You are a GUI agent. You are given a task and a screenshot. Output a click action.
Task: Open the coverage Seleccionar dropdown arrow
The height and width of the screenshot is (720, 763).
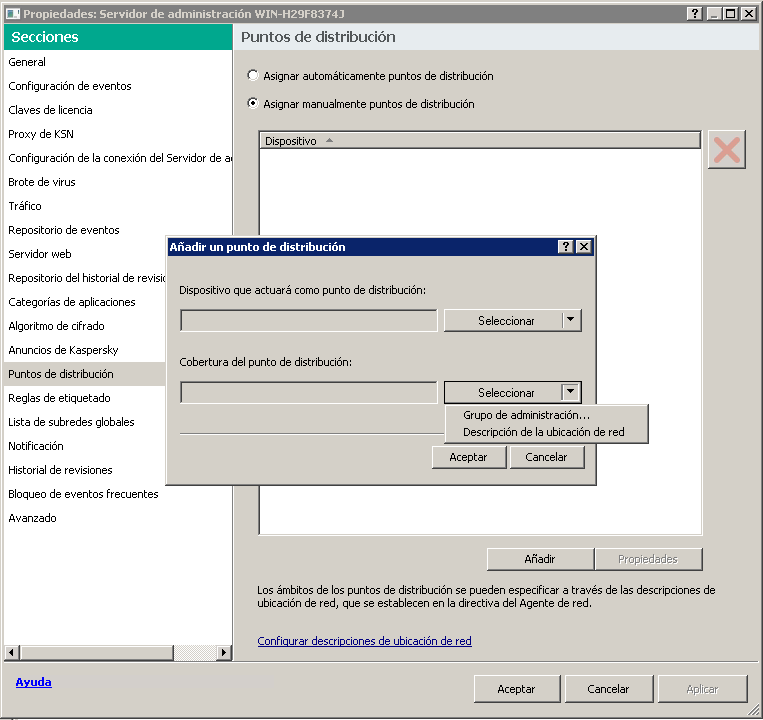pos(570,393)
